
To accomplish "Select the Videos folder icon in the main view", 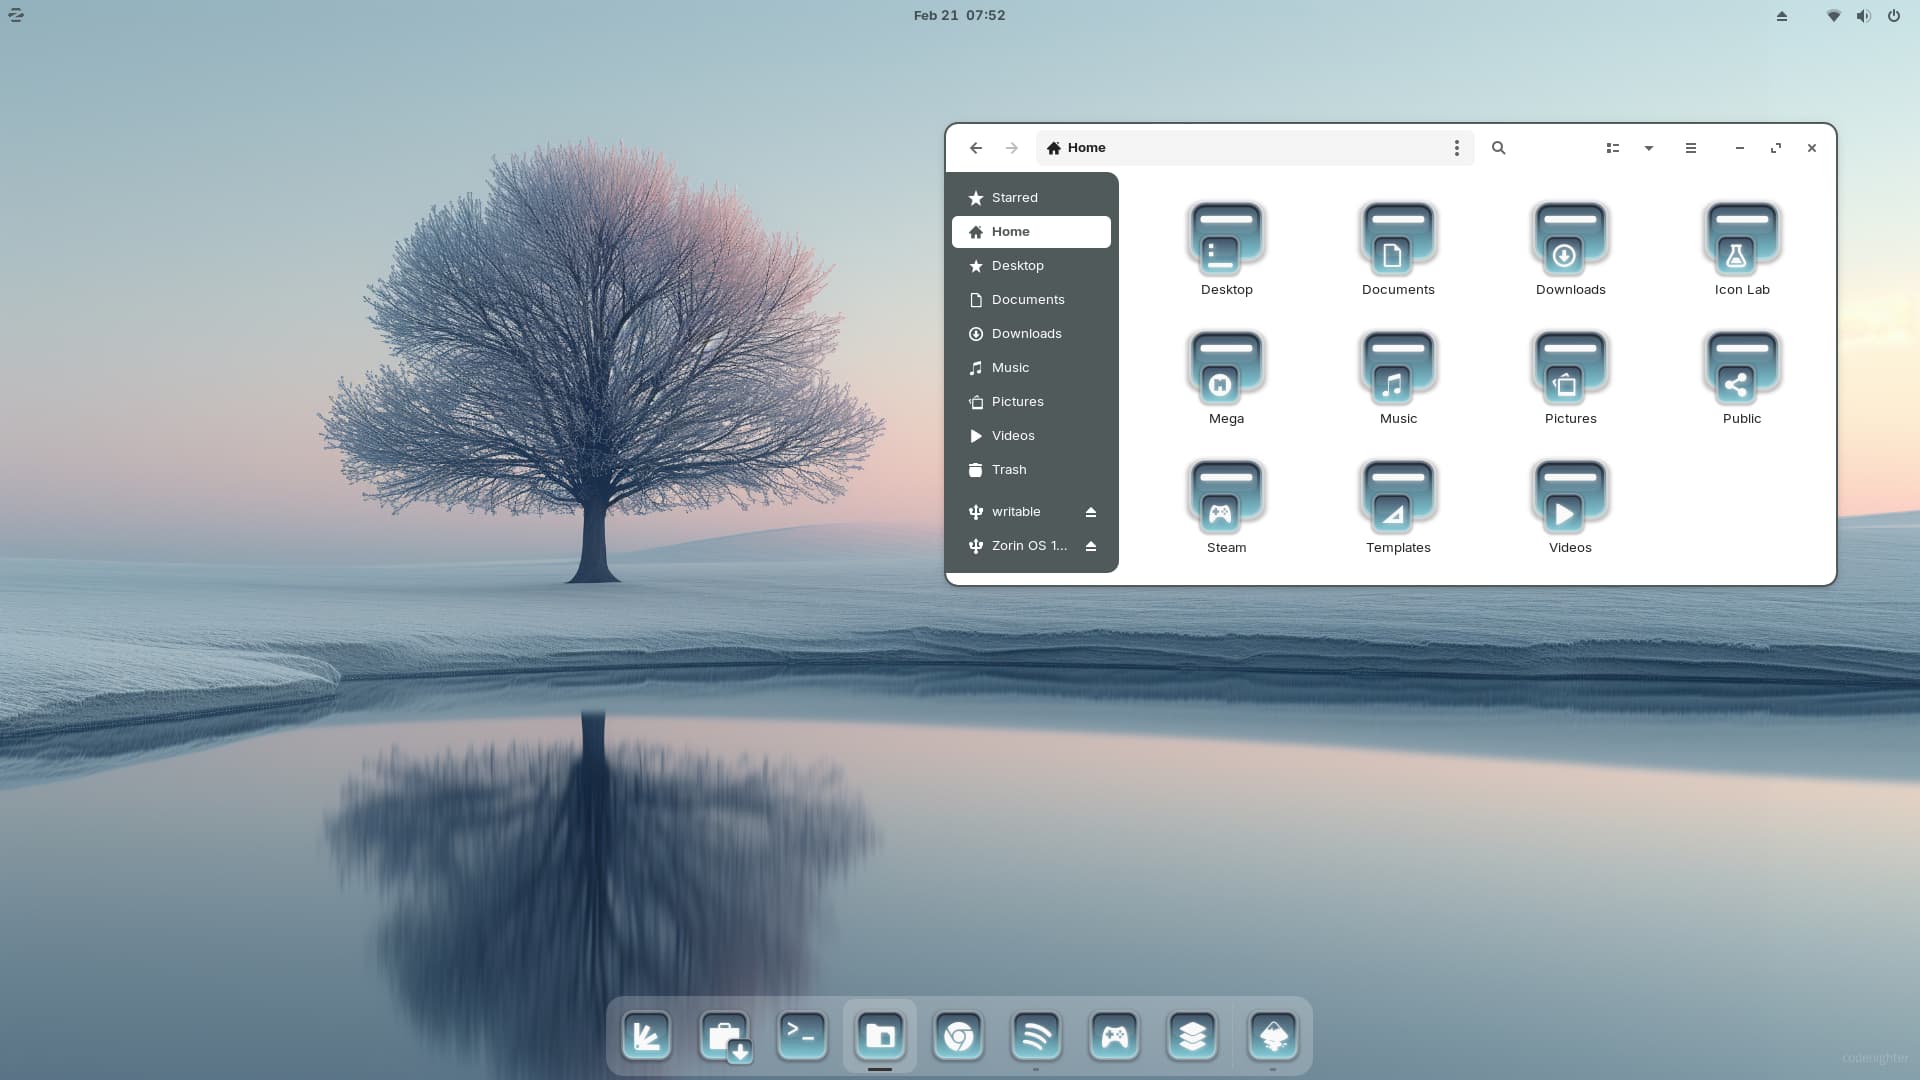I will (x=1570, y=496).
